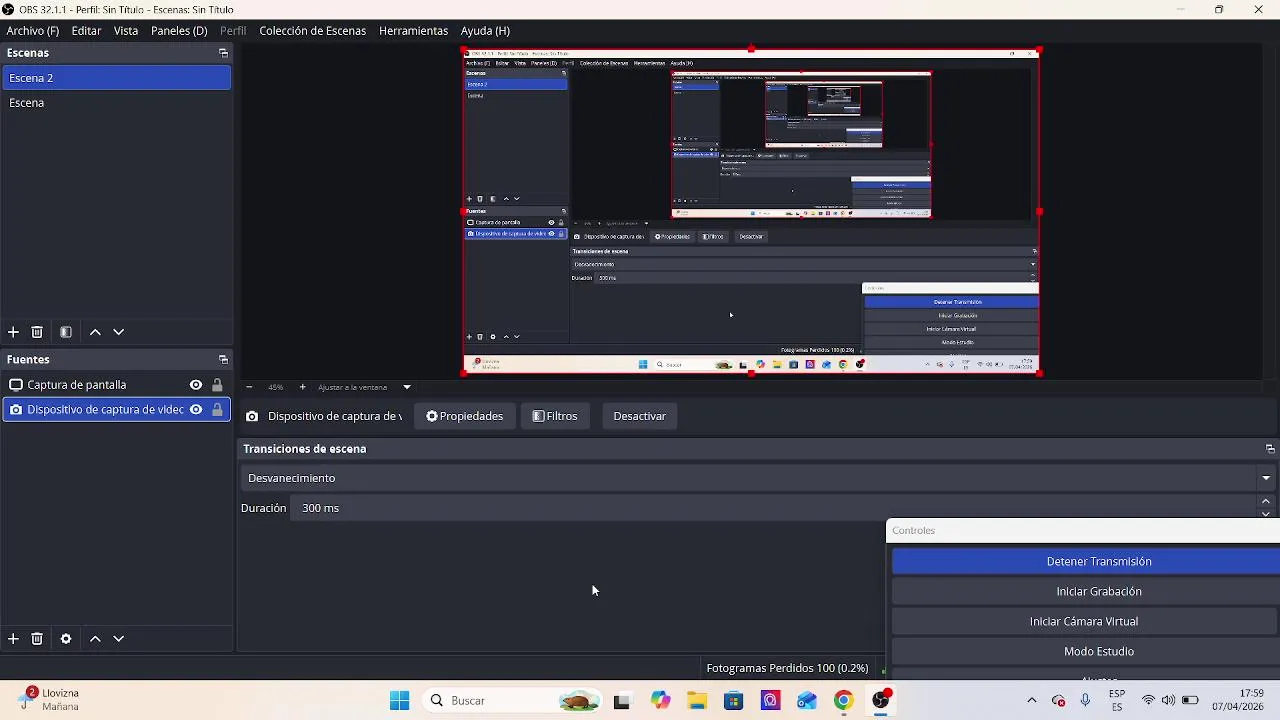The image size is (1280, 720).
Task: Select the Captura de pantalla source row
Action: (116, 385)
